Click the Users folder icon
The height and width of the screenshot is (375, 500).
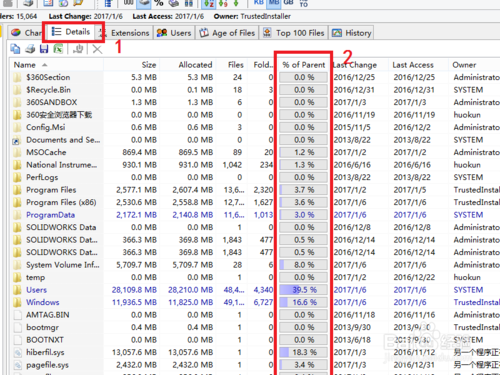(17, 290)
